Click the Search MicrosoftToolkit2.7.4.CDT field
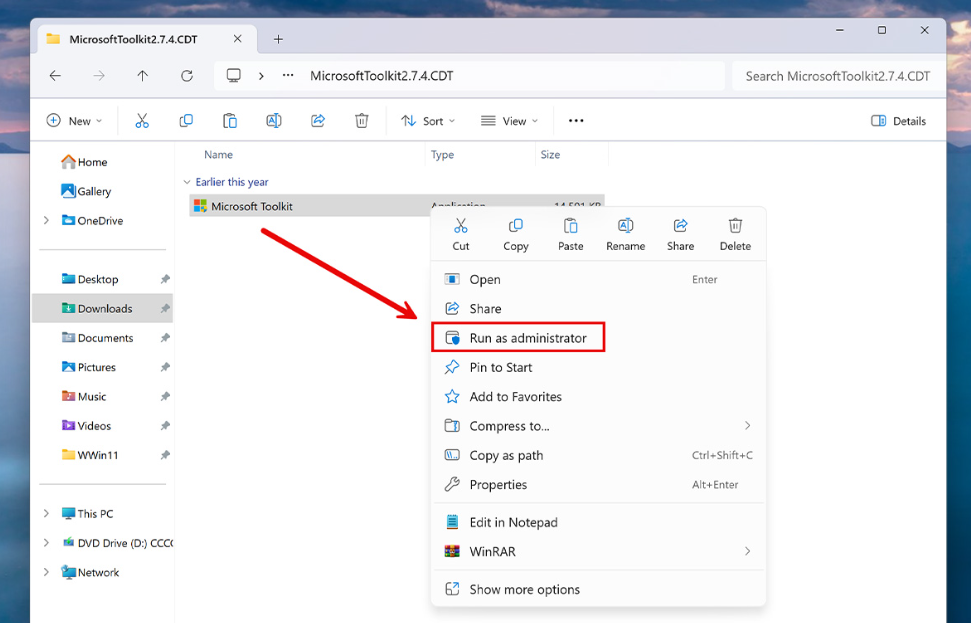The image size is (971, 623). [x=837, y=76]
